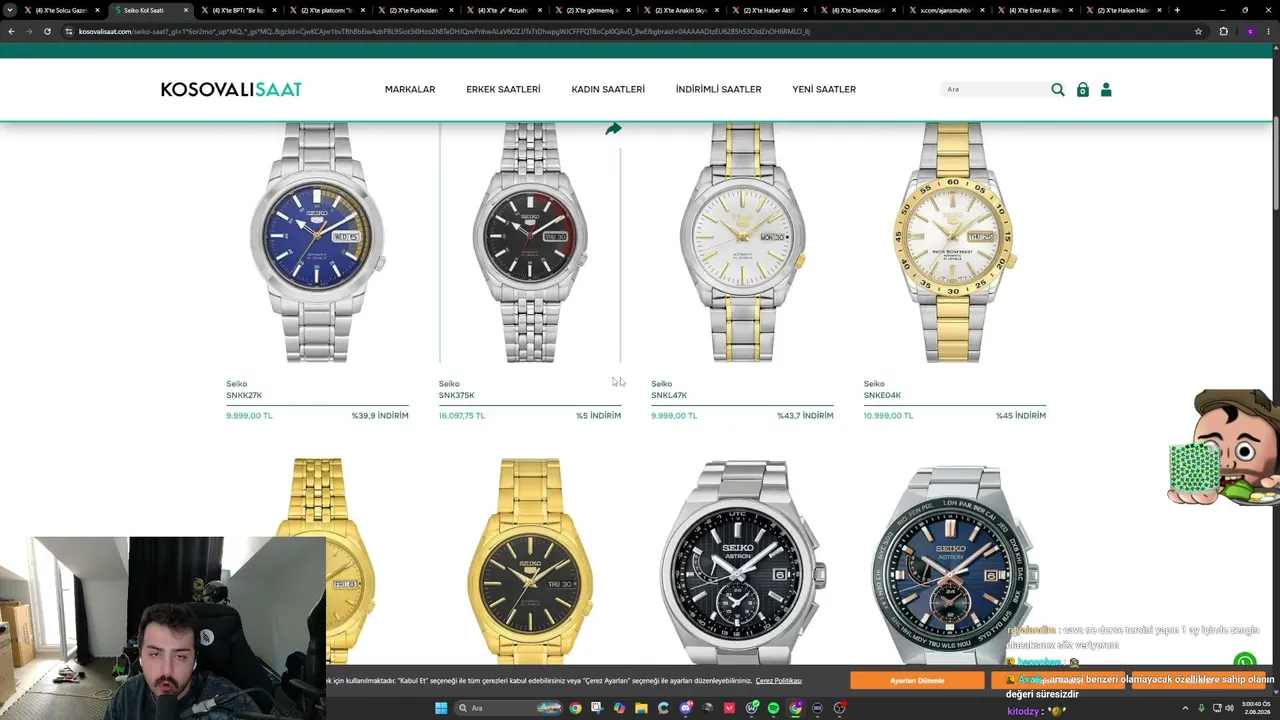Click the browser address bar URL
Viewport: 1280px width, 720px height.
[445, 31]
